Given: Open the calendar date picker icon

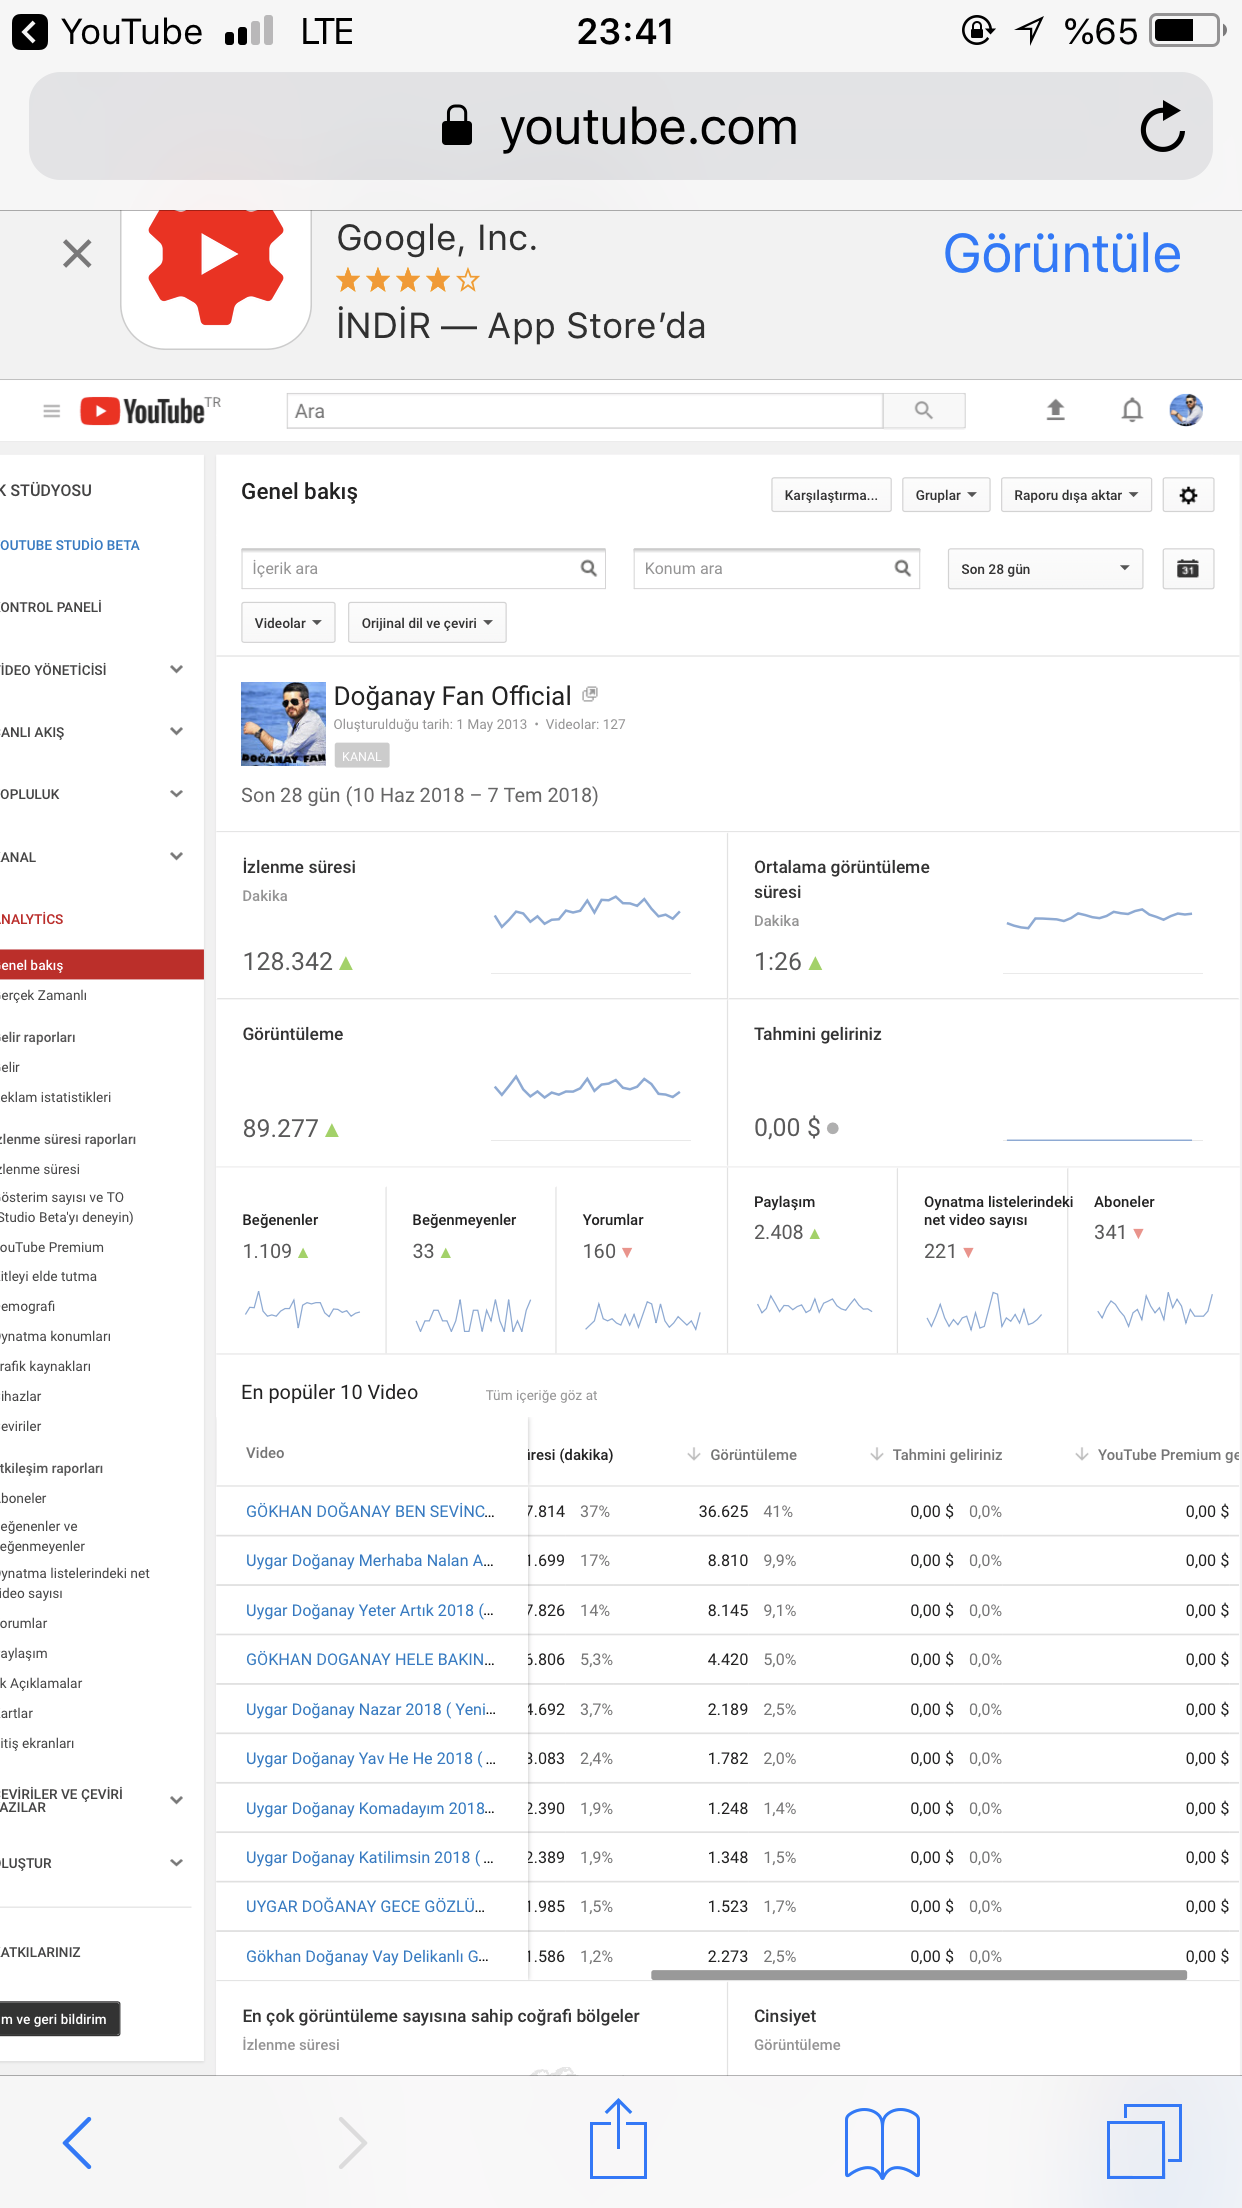Looking at the screenshot, I should 1188,569.
